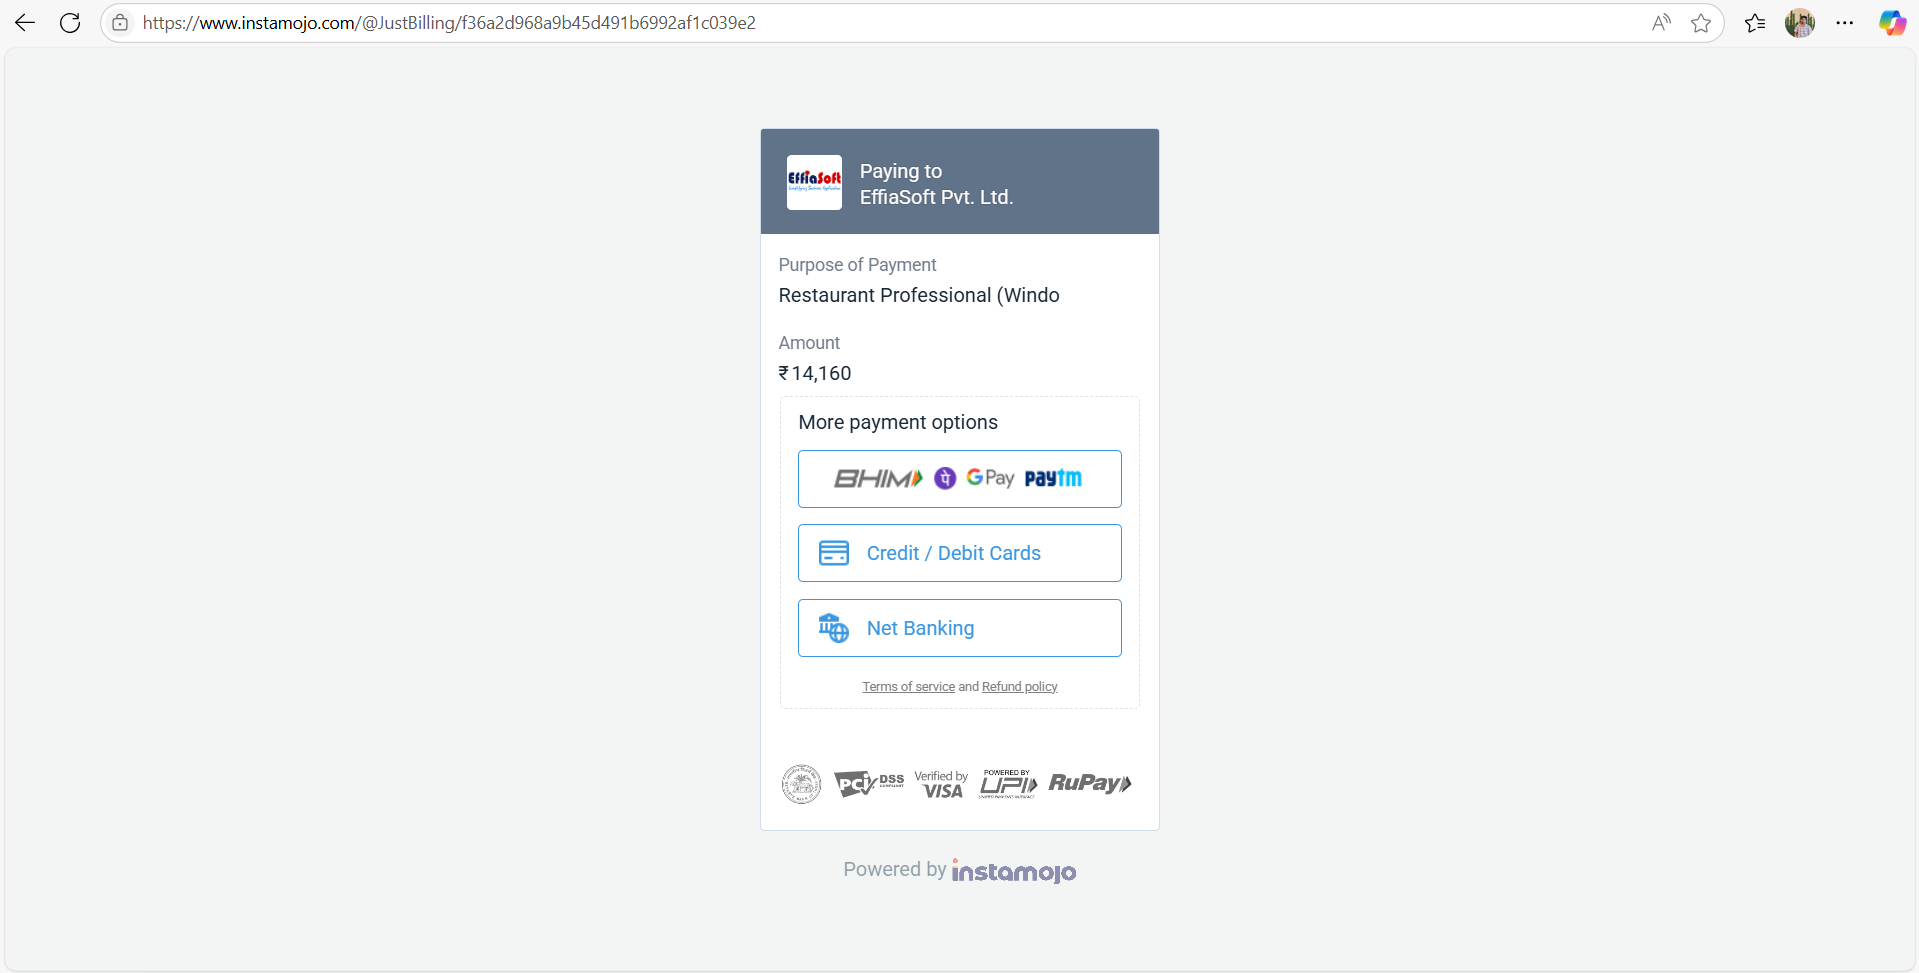Click the EffiaSoft merchant logo
Image resolution: width=1919 pixels, height=973 pixels.
[814, 182]
